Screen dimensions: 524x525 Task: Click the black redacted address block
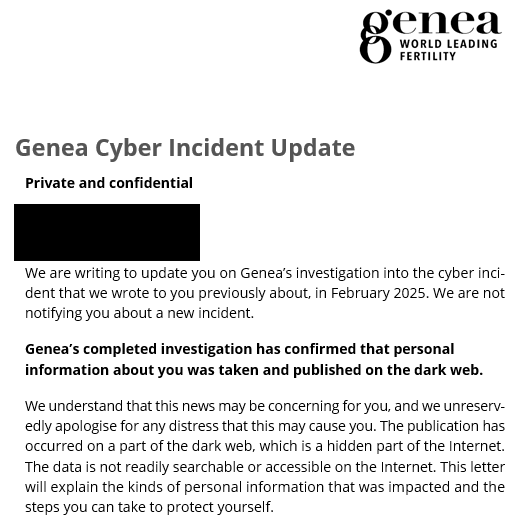coord(107,232)
